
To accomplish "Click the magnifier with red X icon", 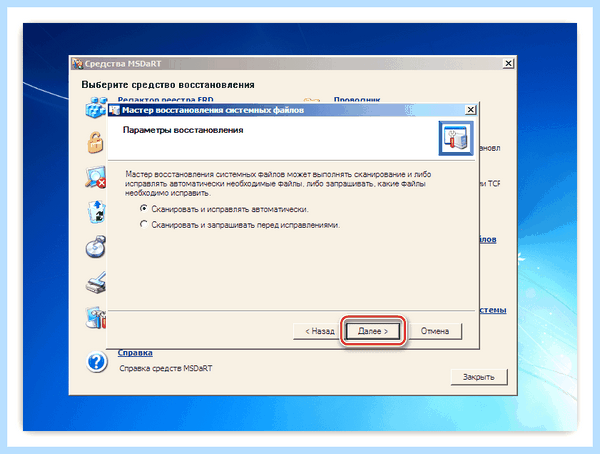I will click(x=95, y=177).
